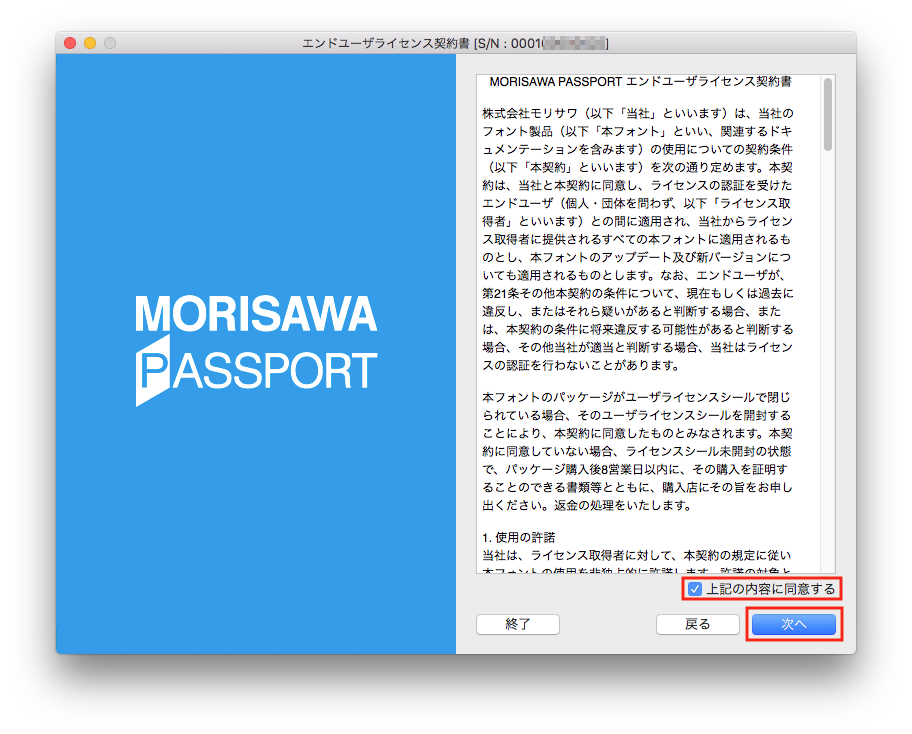Click the 戻る button

(697, 624)
